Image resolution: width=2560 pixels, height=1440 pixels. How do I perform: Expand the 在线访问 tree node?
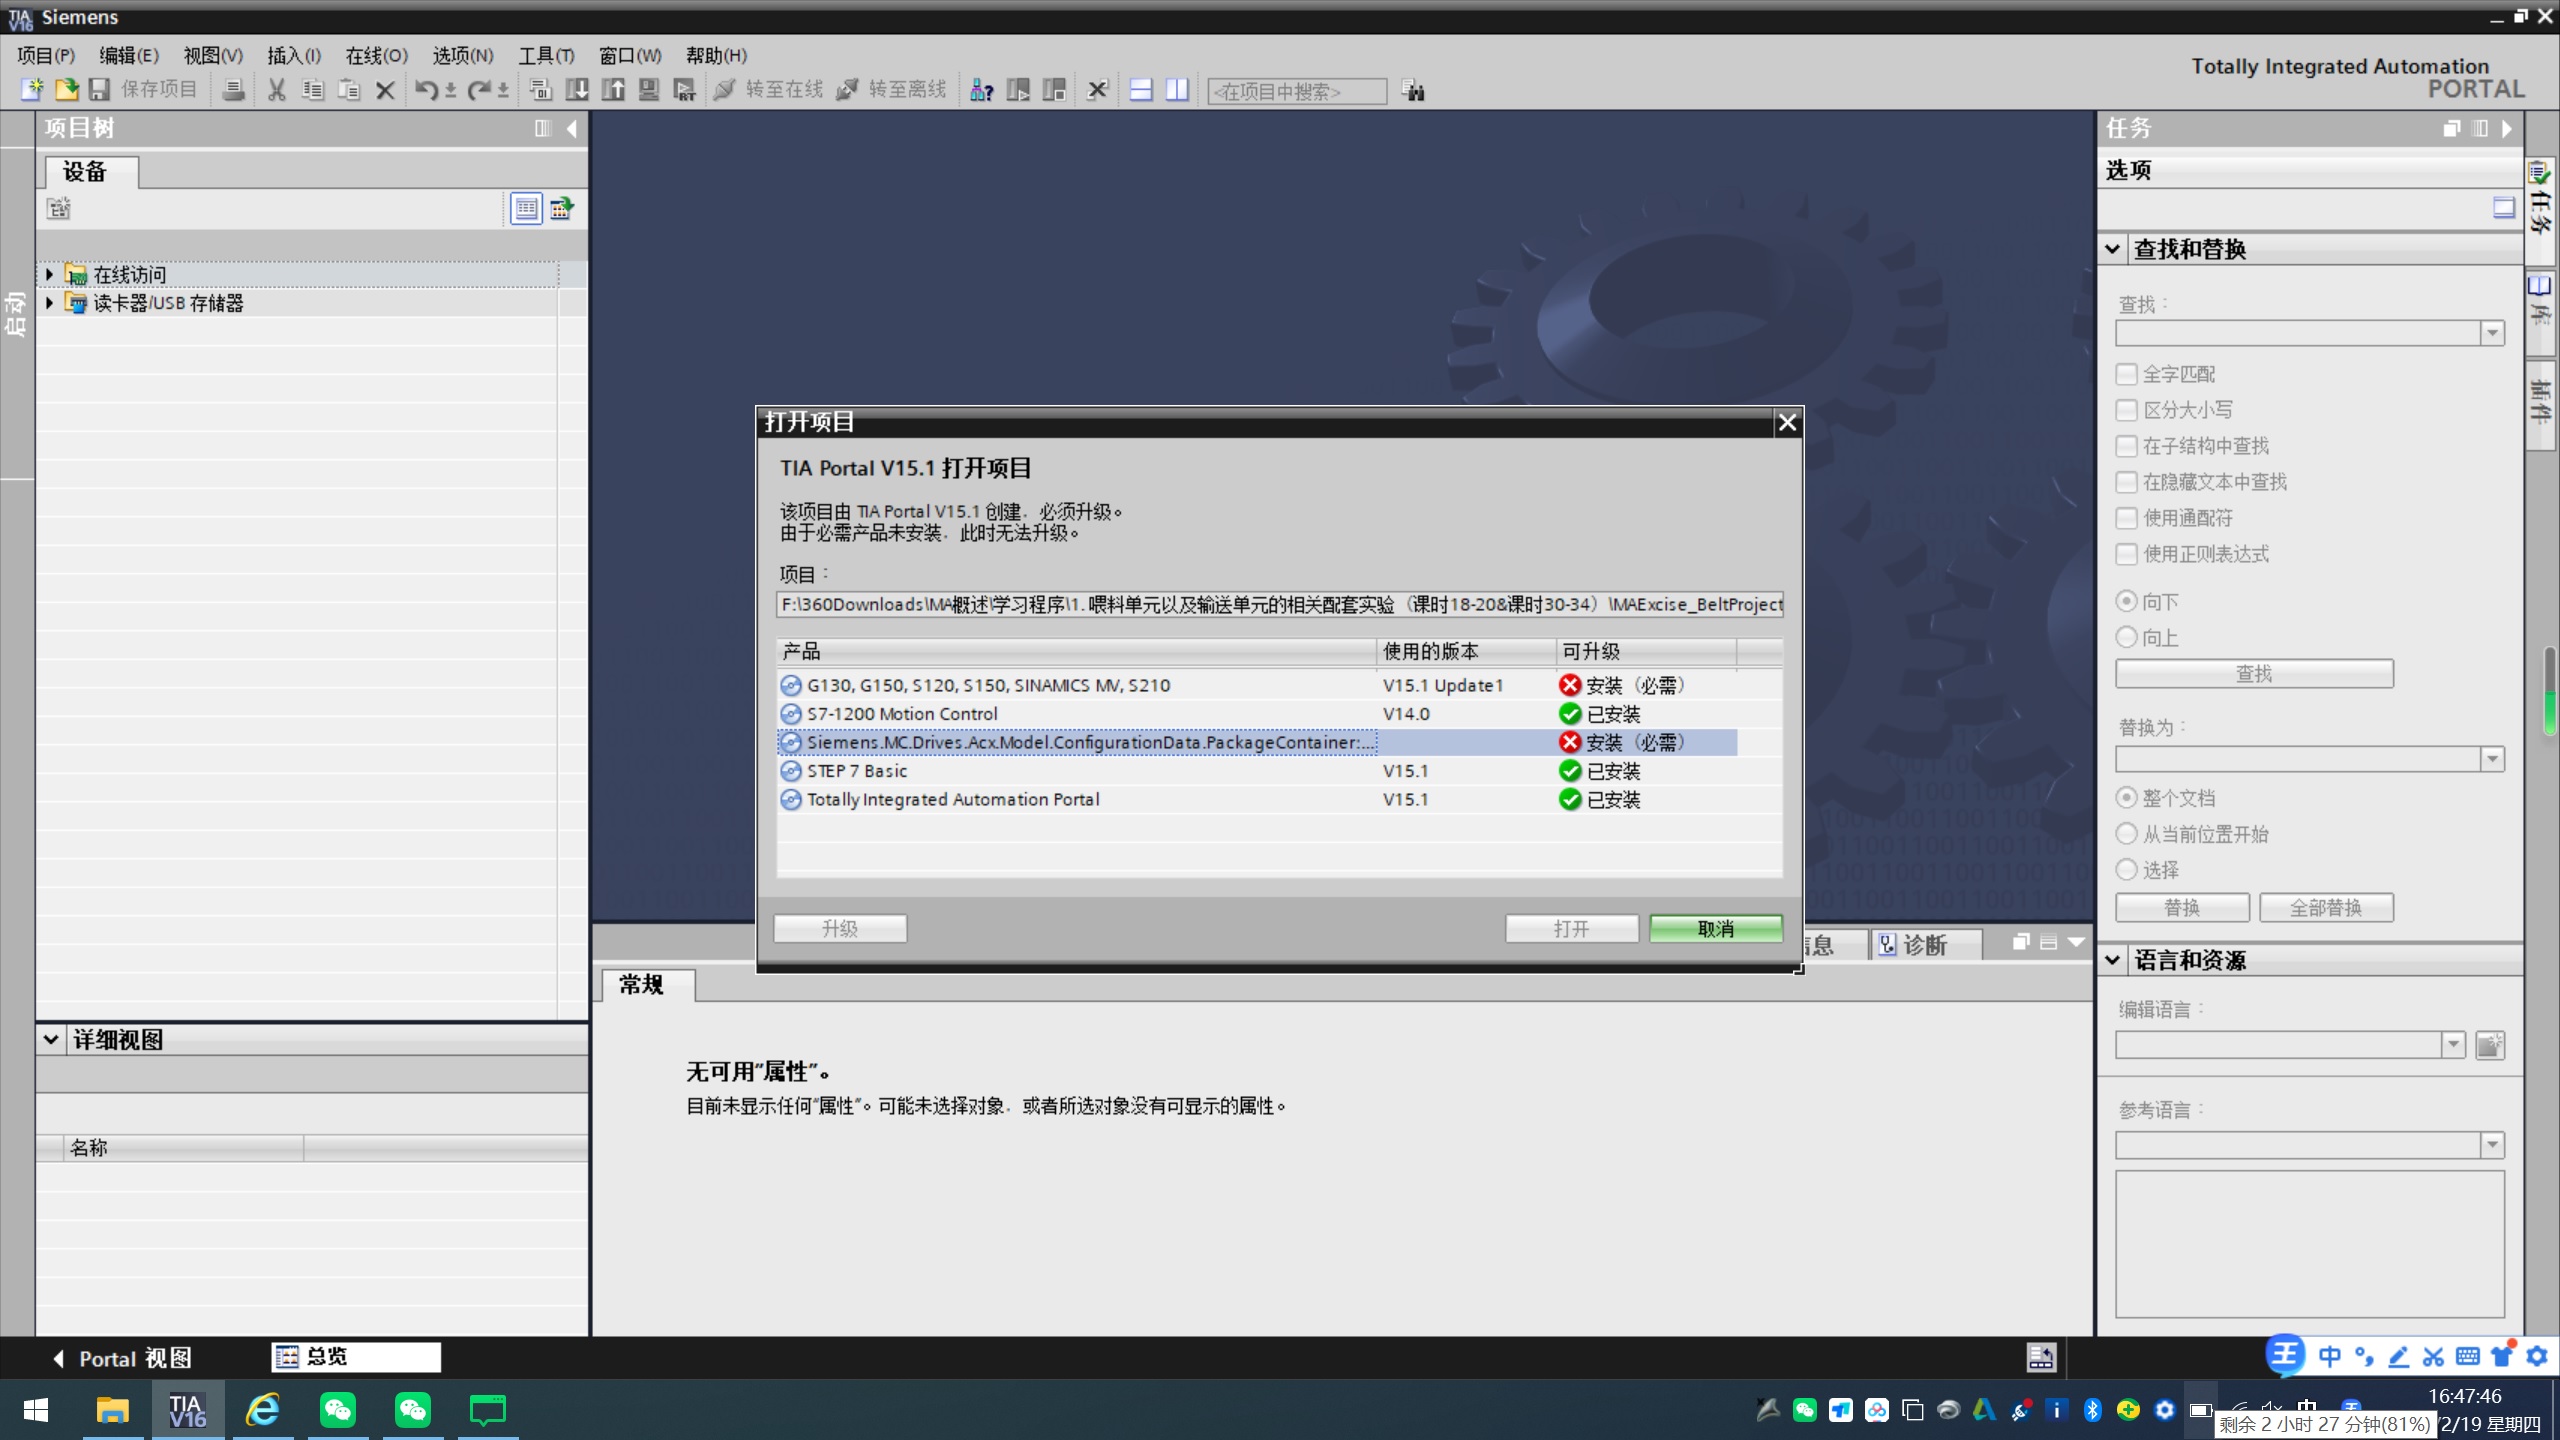pyautogui.click(x=49, y=274)
